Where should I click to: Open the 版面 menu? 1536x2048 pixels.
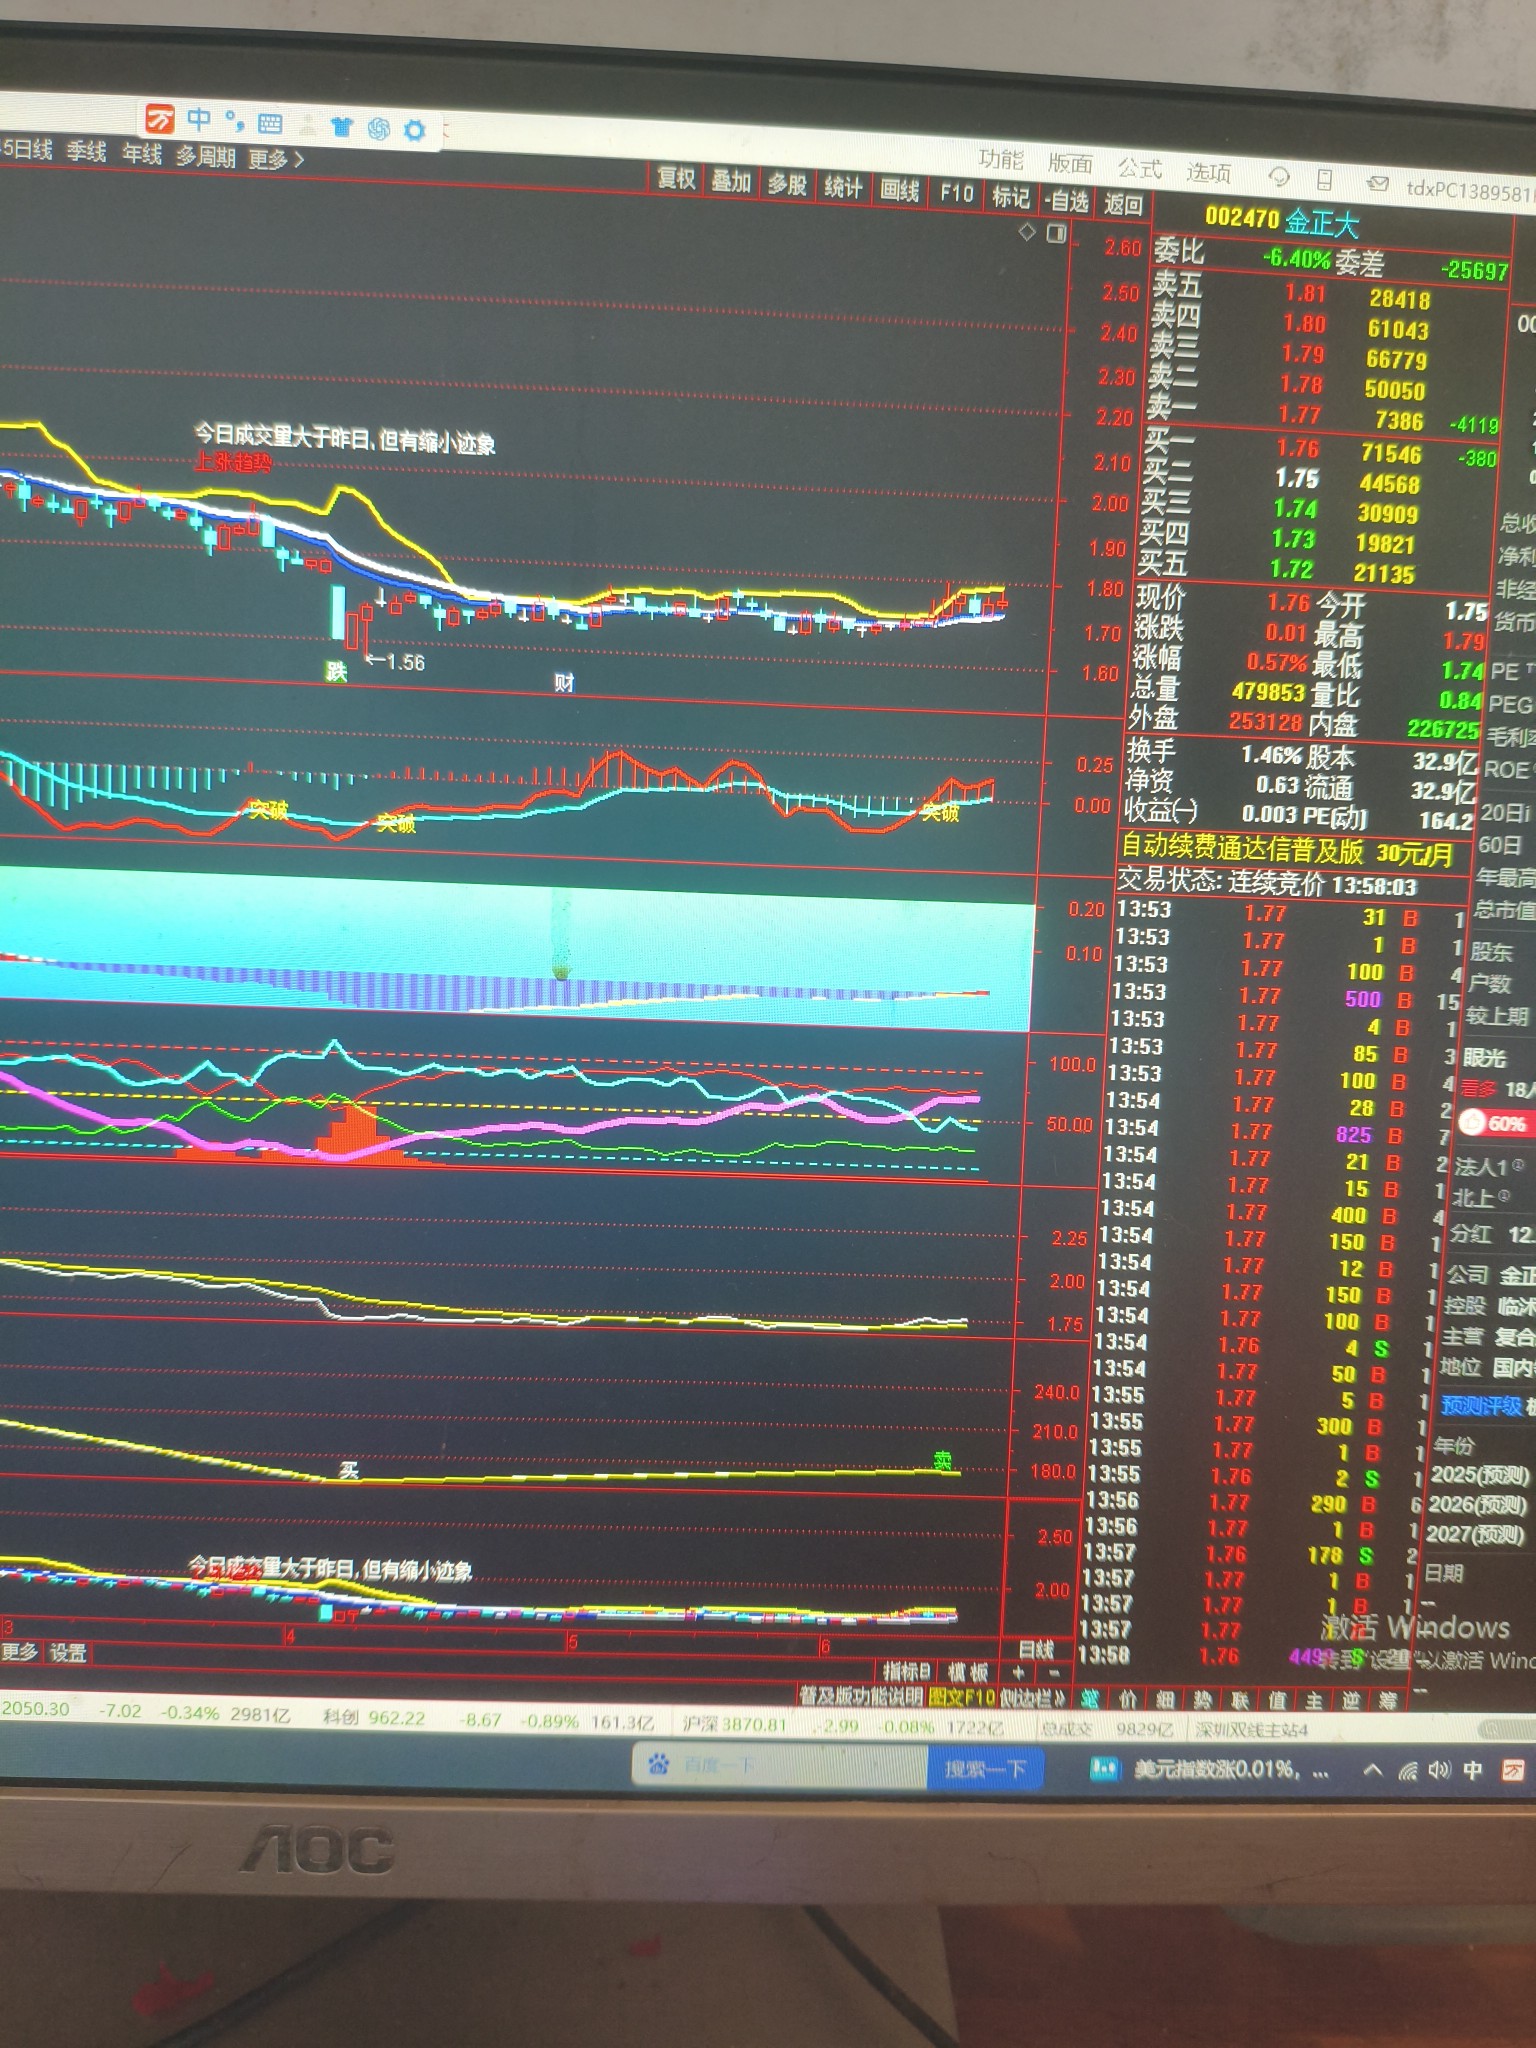(x=1070, y=163)
